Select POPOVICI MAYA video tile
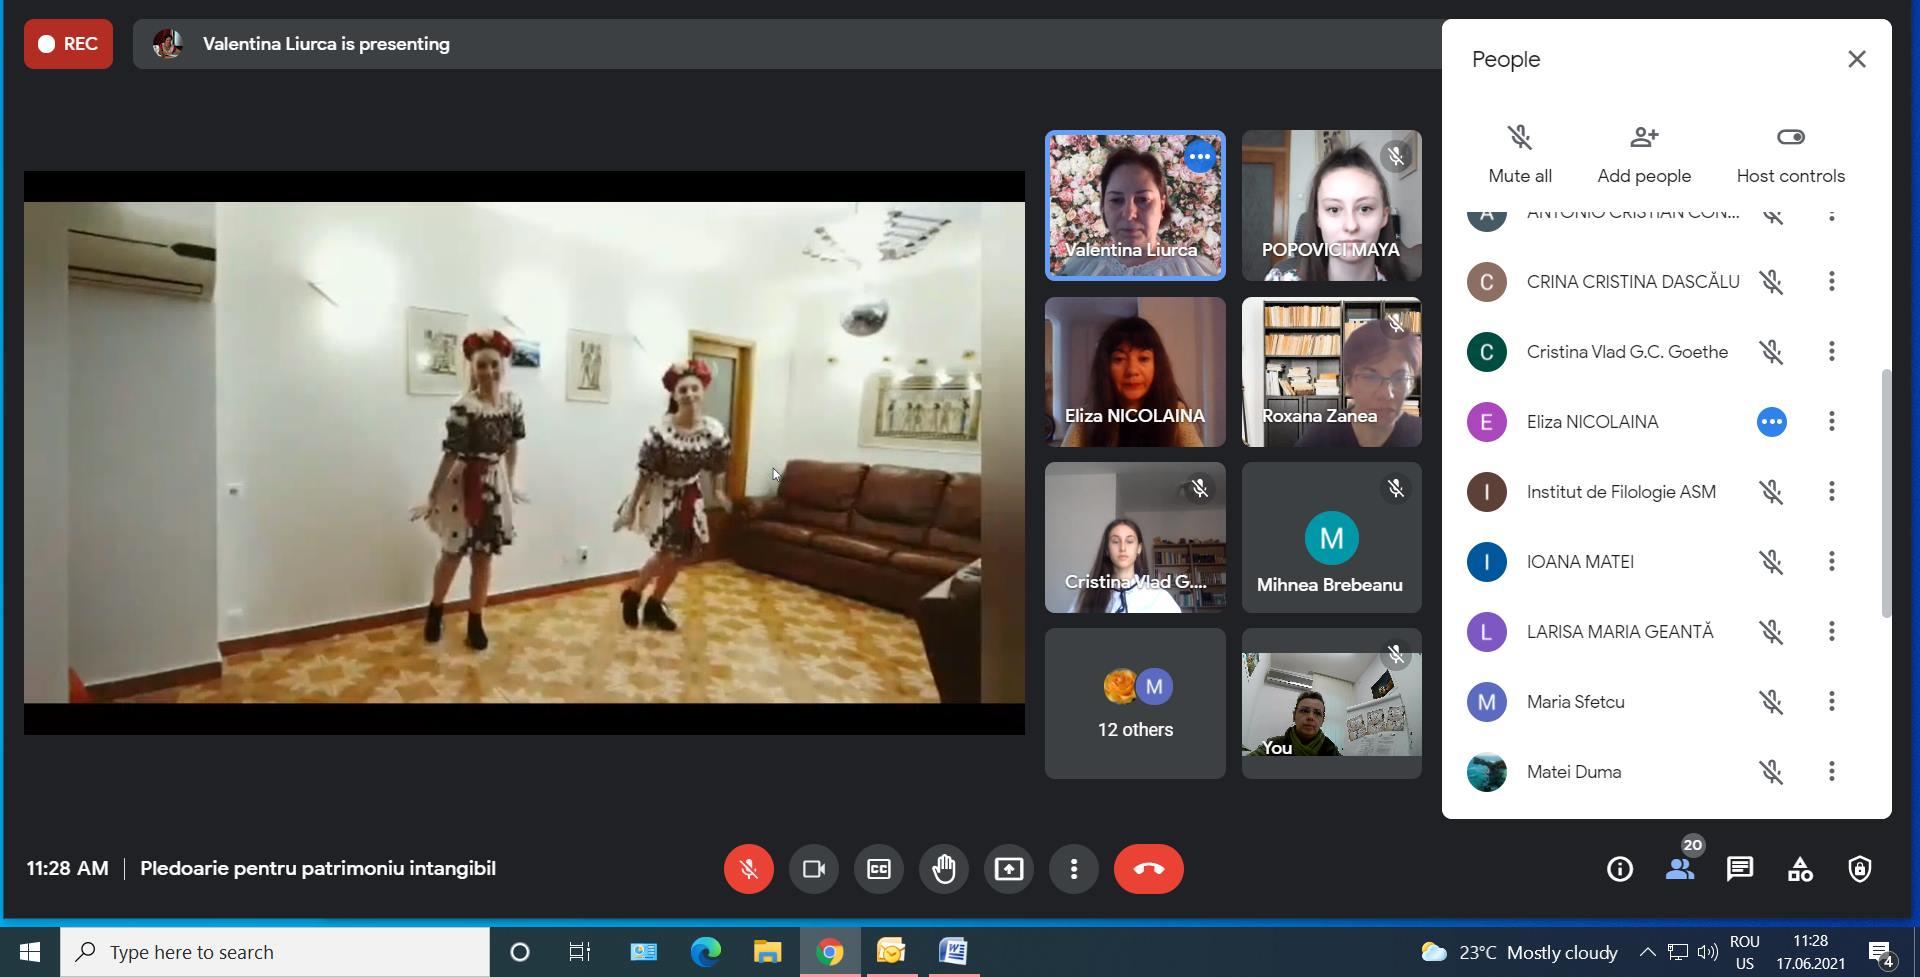The image size is (1920, 977). click(1331, 205)
